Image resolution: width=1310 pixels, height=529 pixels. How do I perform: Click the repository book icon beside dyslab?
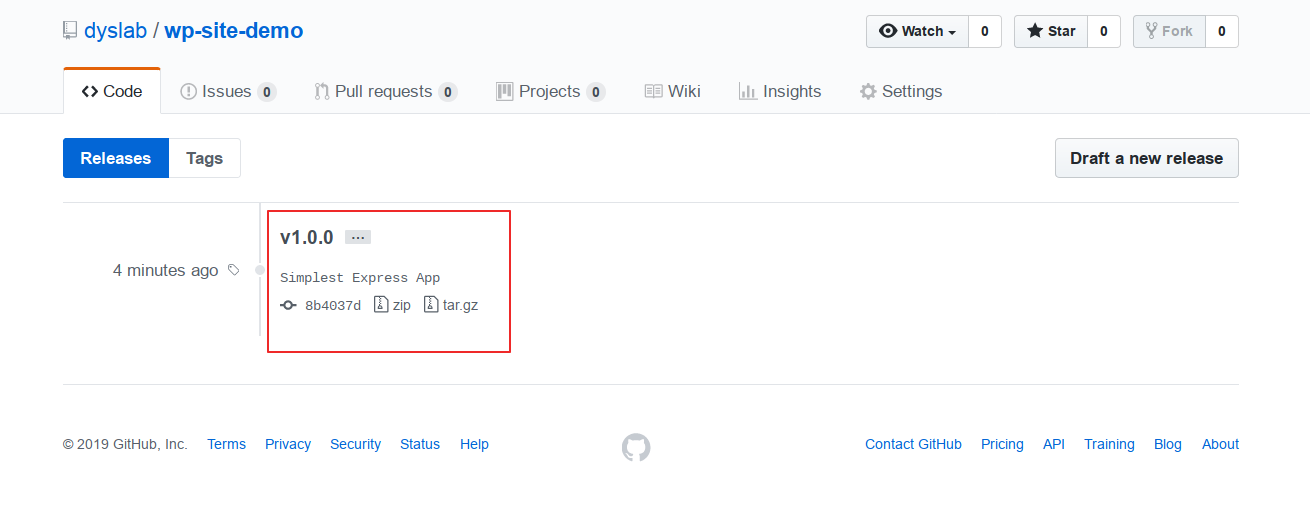[x=70, y=31]
